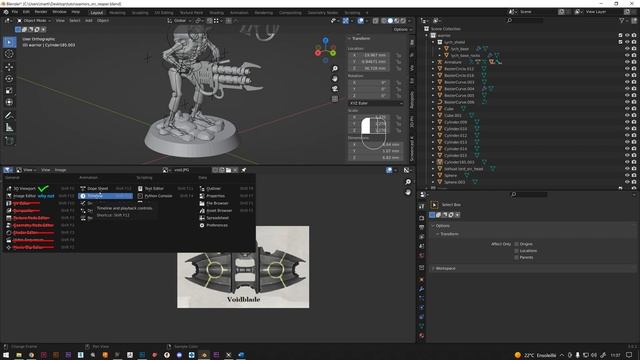The width and height of the screenshot is (640, 360).
Task: Open outliner filter funnel icon
Action: tap(622, 20)
